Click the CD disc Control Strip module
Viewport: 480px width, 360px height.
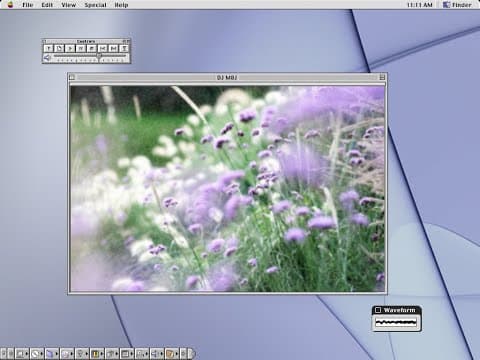[65, 353]
